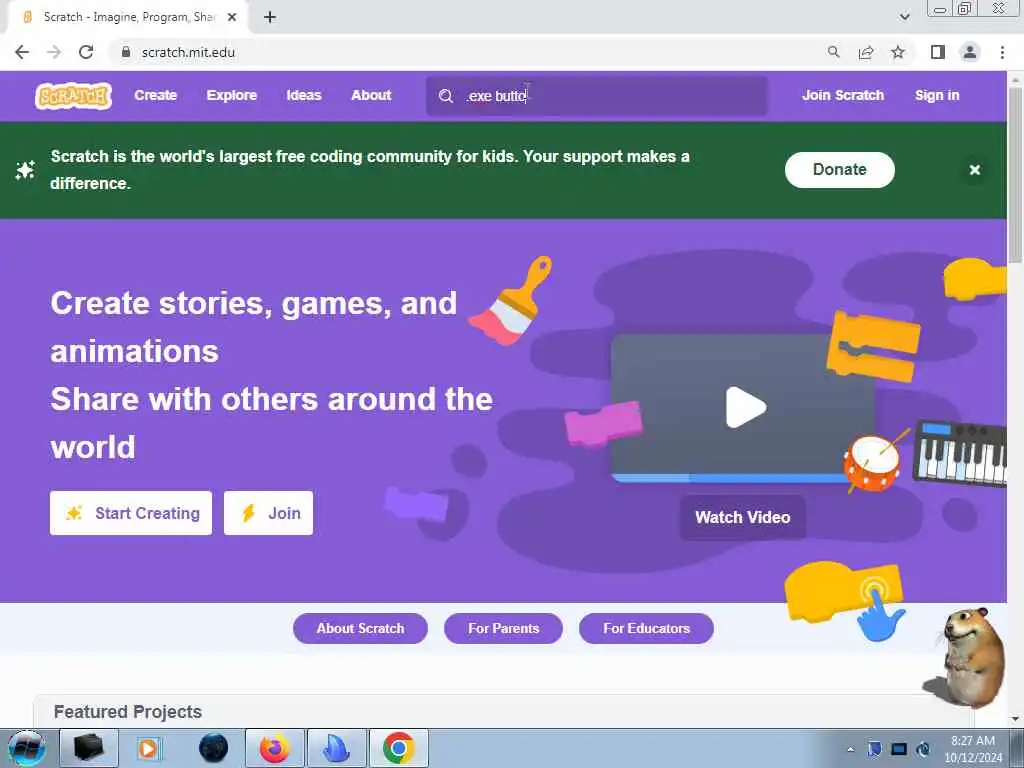Open the Chrome three-dot menu
This screenshot has height=768, width=1024.
pyautogui.click(x=1002, y=52)
